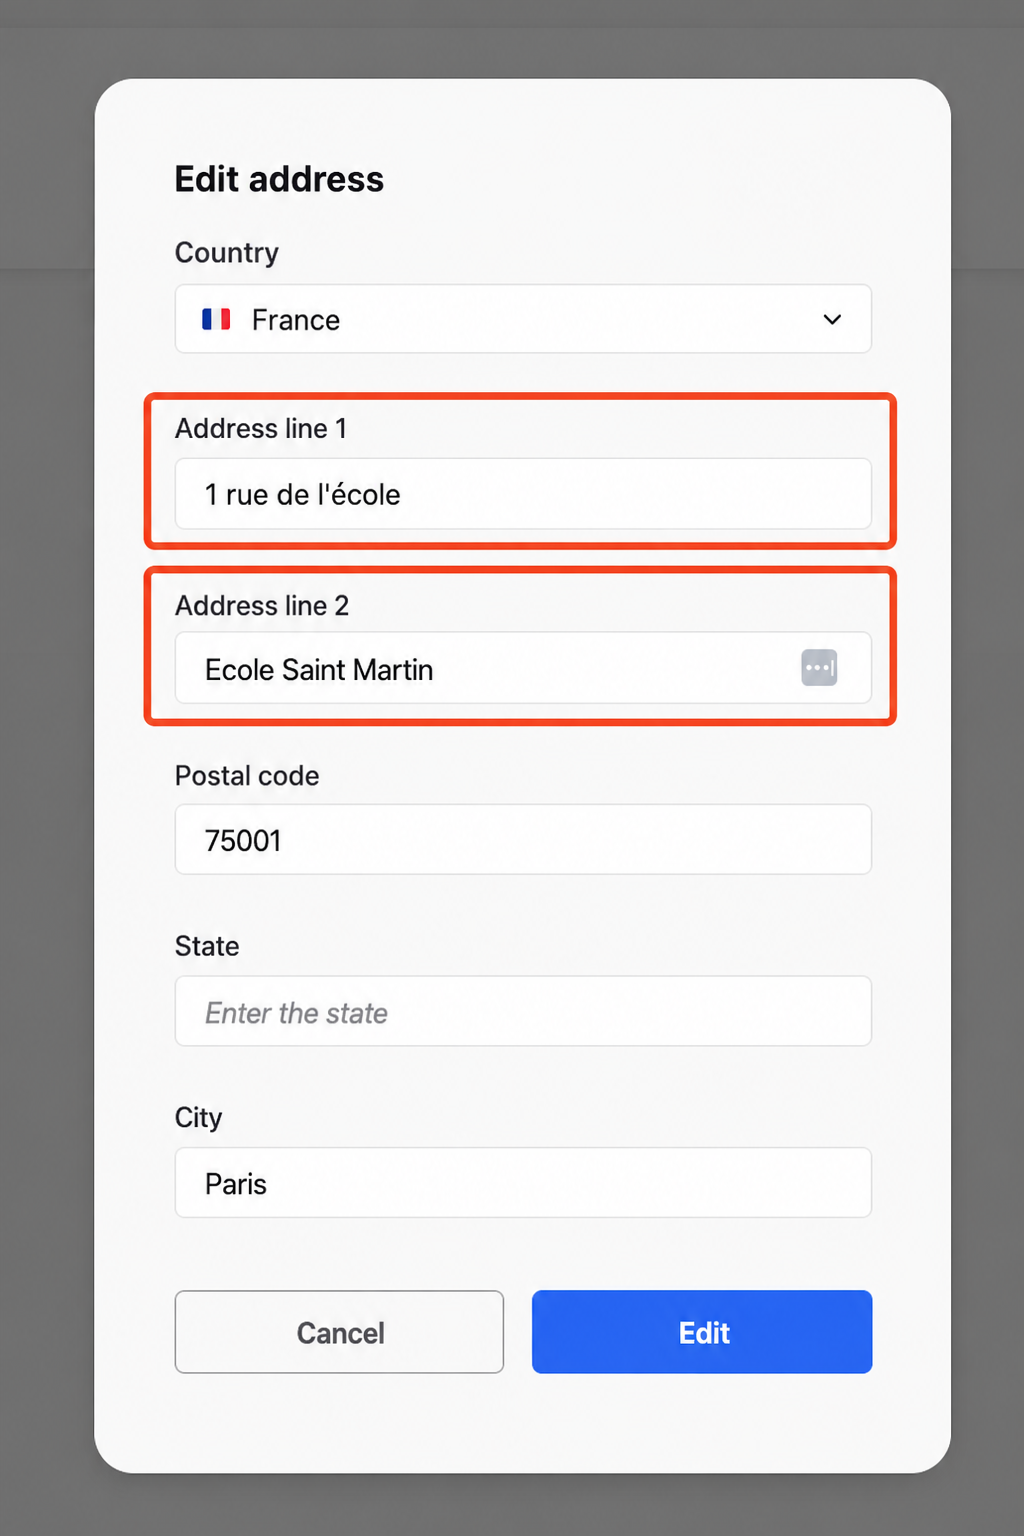Click into Ecole Saint Martin field
The height and width of the screenshot is (1536, 1024).
[523, 668]
